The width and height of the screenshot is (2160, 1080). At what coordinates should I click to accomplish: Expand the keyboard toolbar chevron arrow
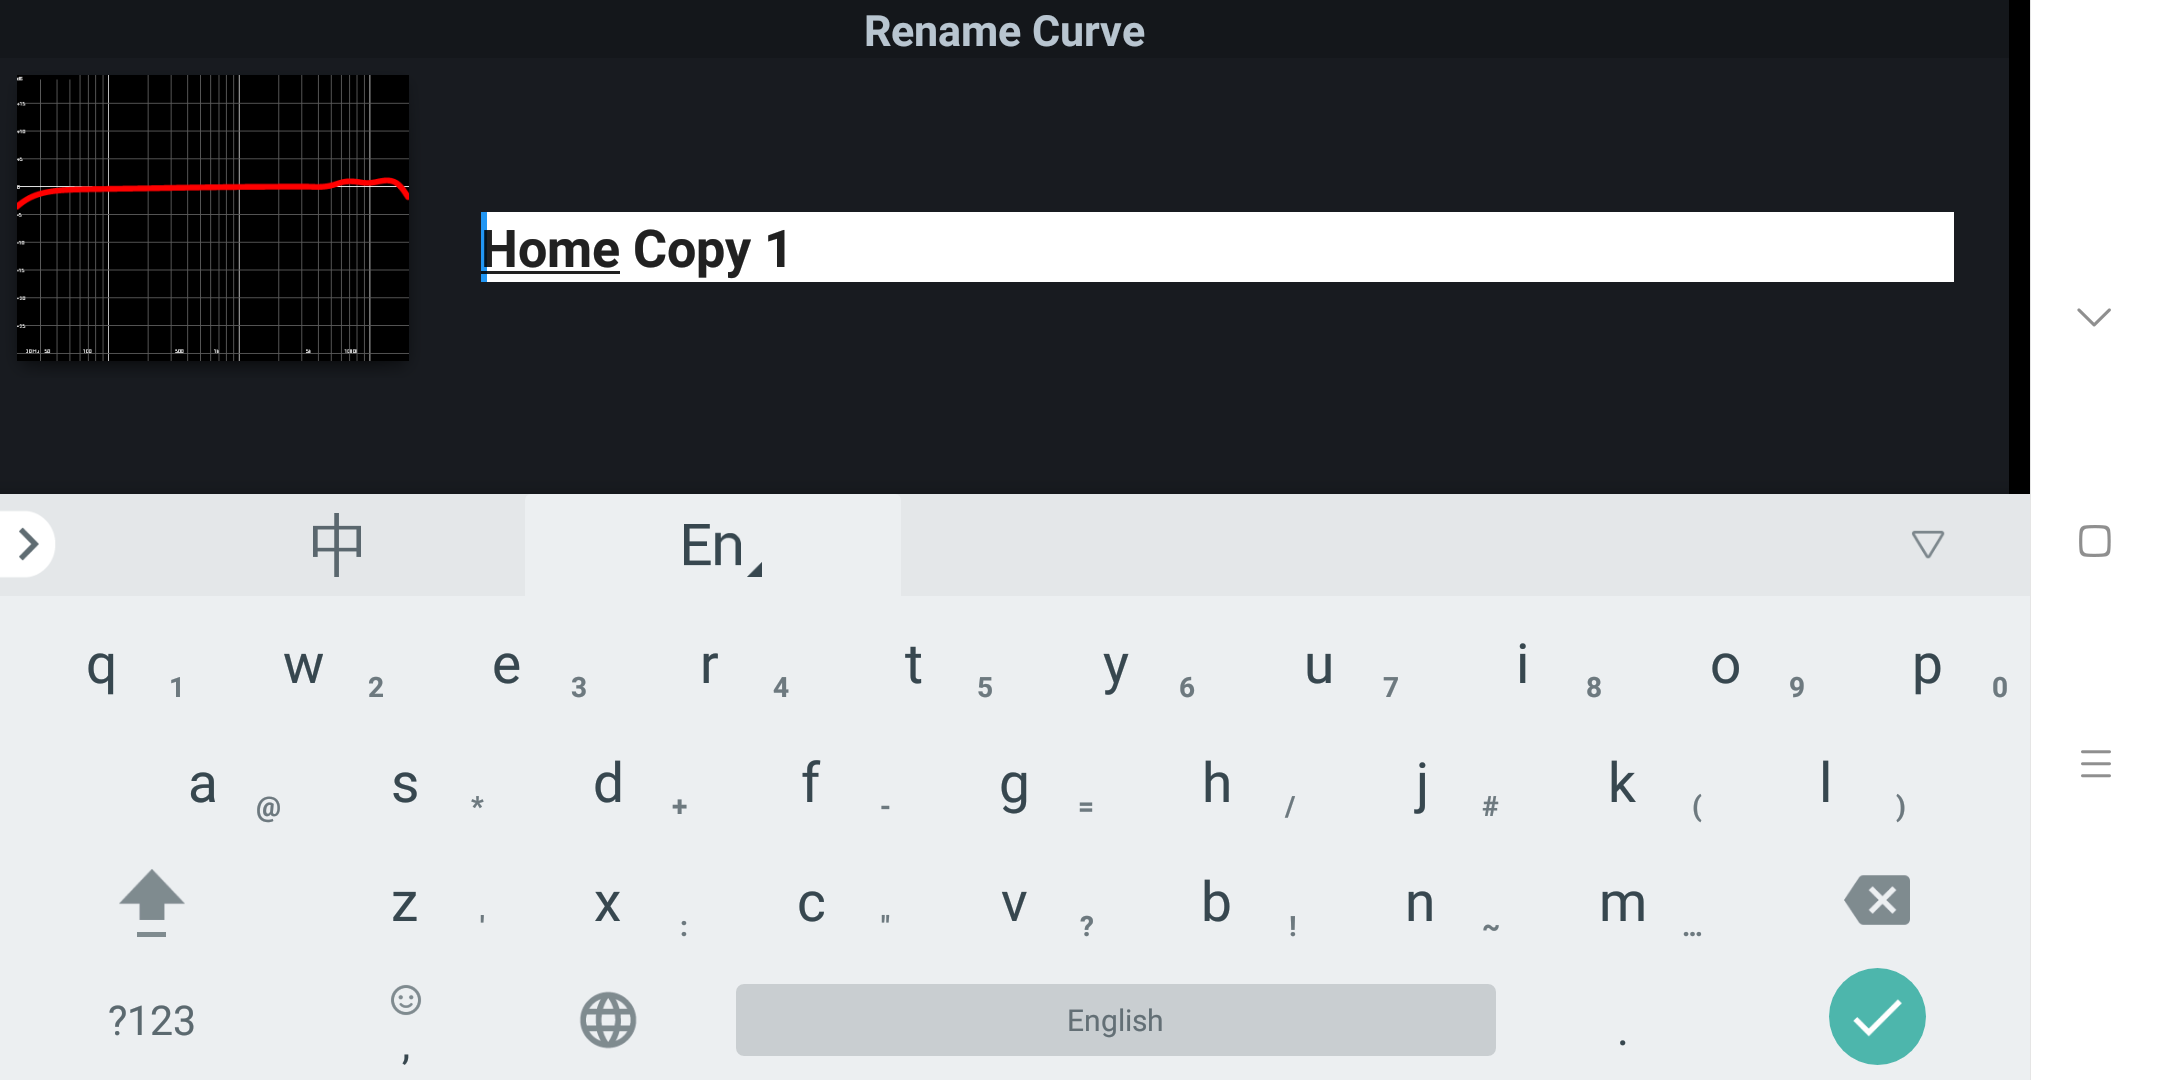[28, 544]
